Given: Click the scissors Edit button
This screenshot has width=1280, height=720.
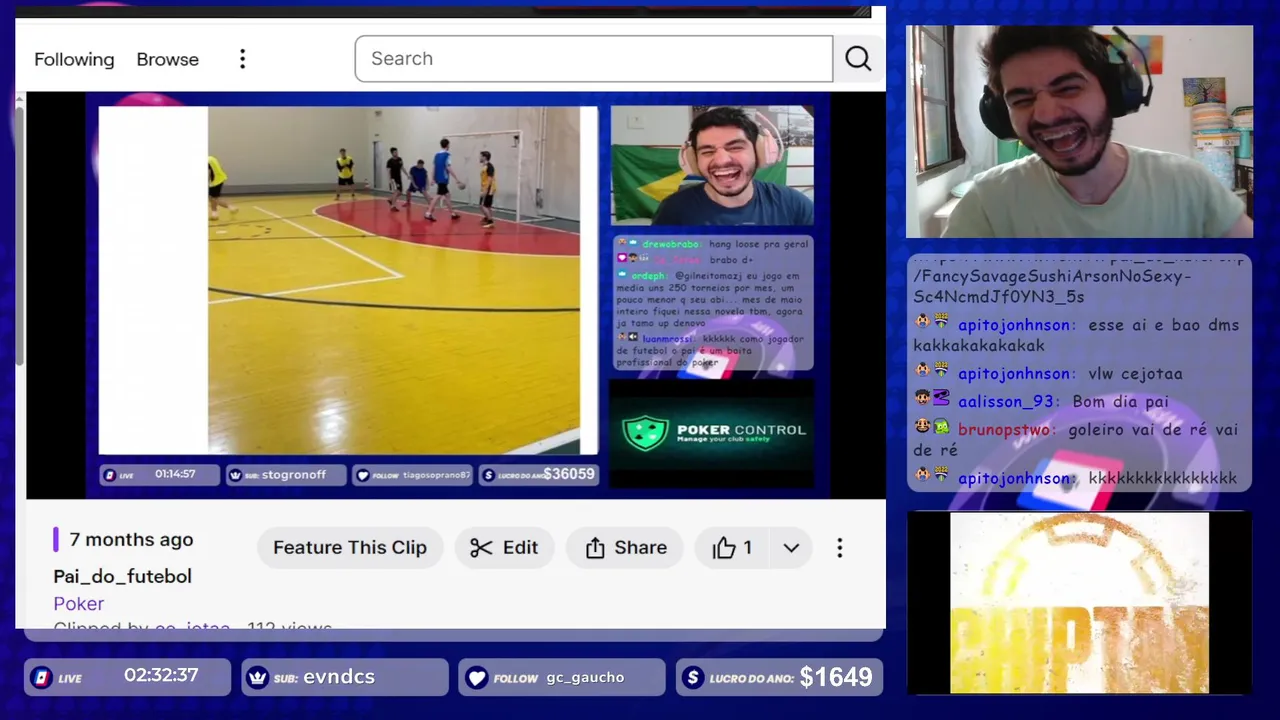Looking at the screenshot, I should pyautogui.click(x=504, y=547).
